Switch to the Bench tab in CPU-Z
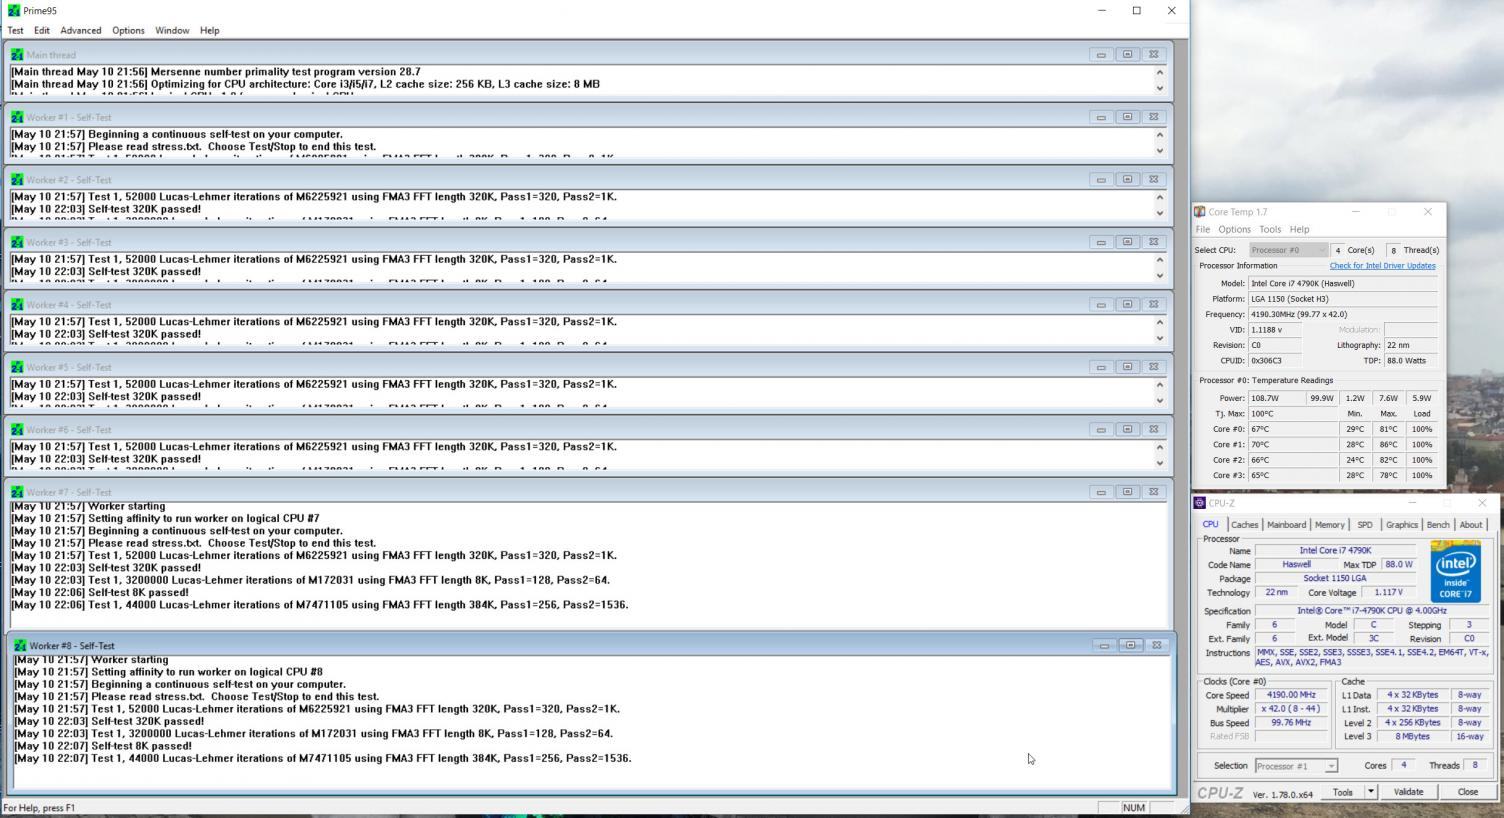Screen dimensions: 1504x818 pos(1438,525)
